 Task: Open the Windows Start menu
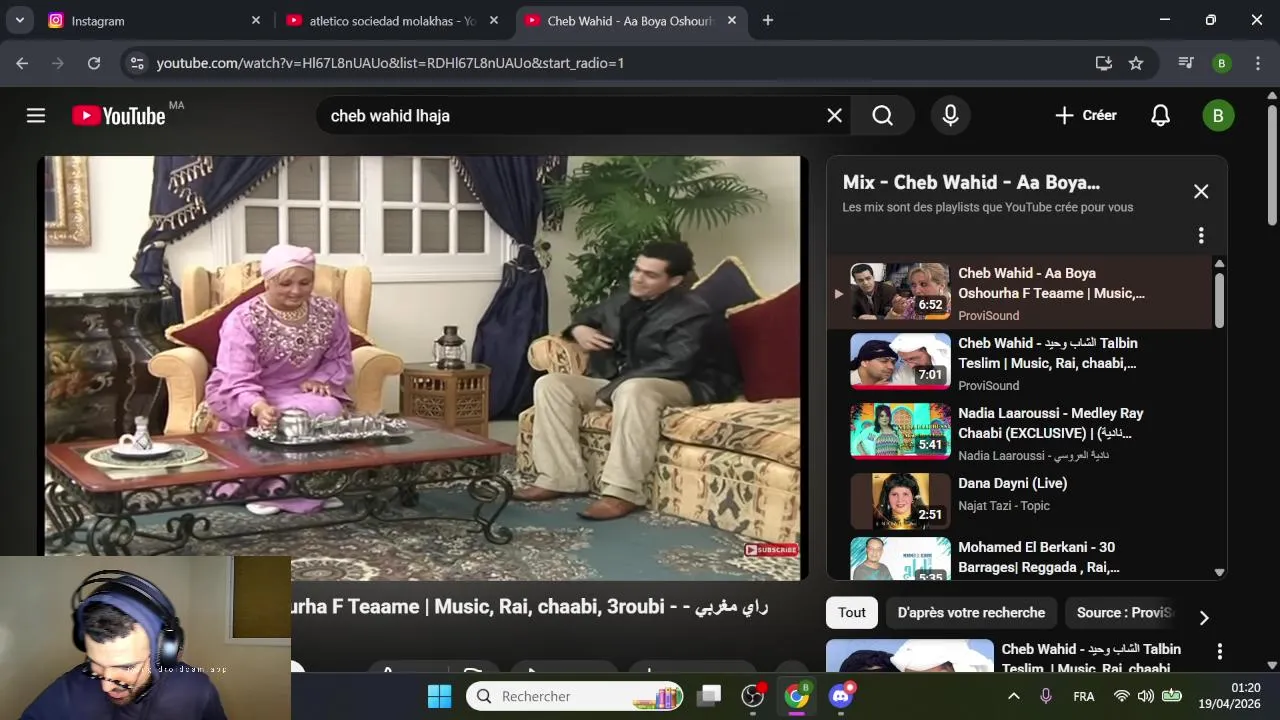439,696
